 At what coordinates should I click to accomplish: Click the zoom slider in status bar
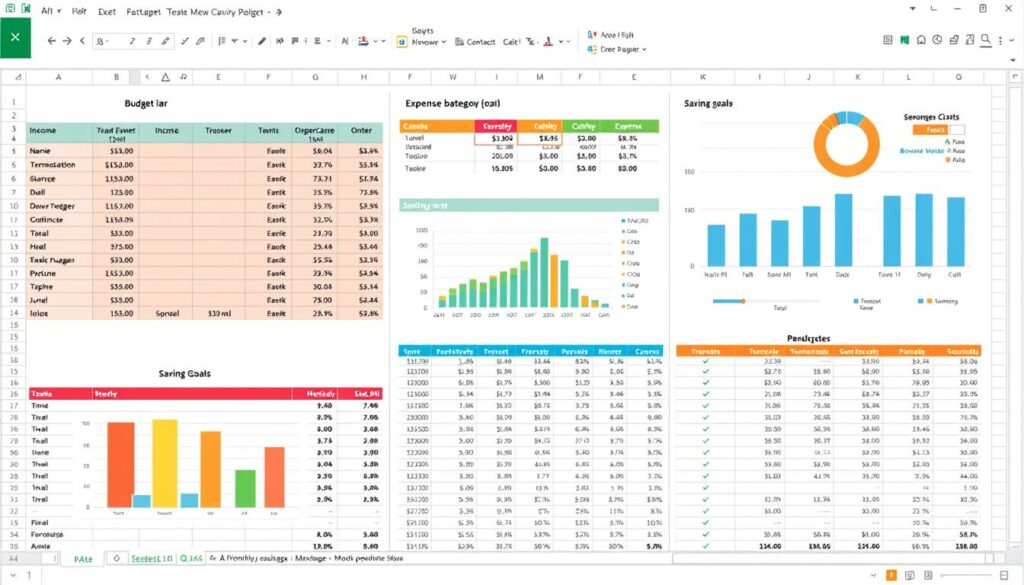(967, 575)
